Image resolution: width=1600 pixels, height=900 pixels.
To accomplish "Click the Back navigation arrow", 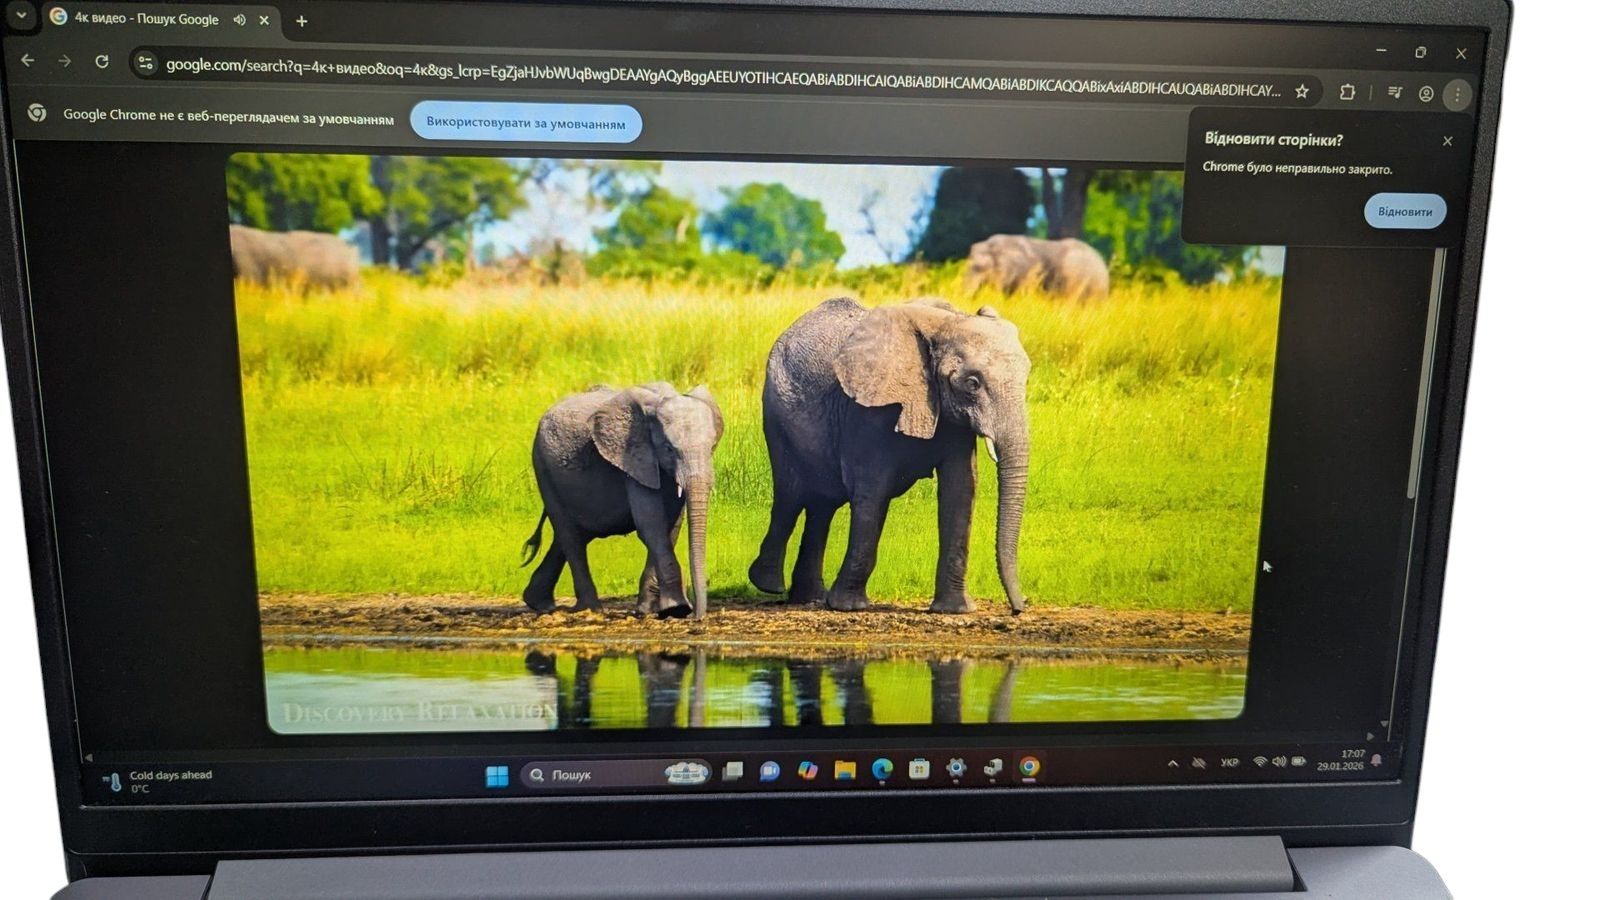I will 27,61.
